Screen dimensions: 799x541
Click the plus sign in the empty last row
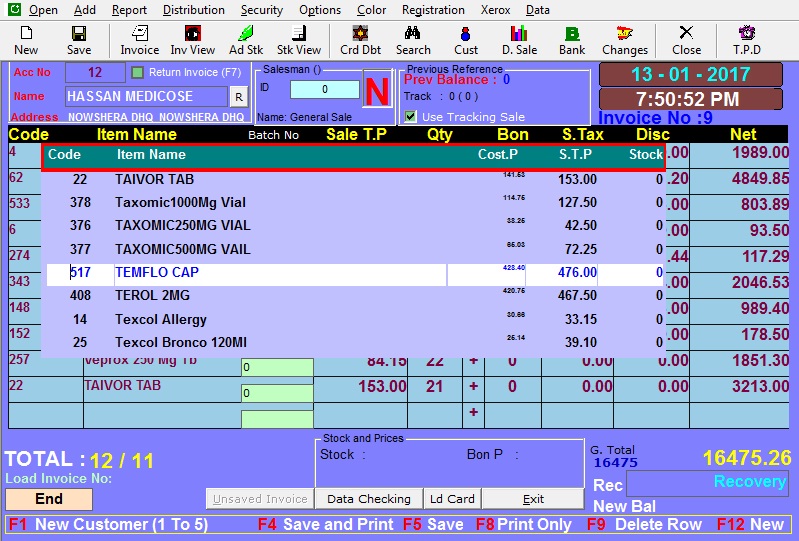[473, 412]
